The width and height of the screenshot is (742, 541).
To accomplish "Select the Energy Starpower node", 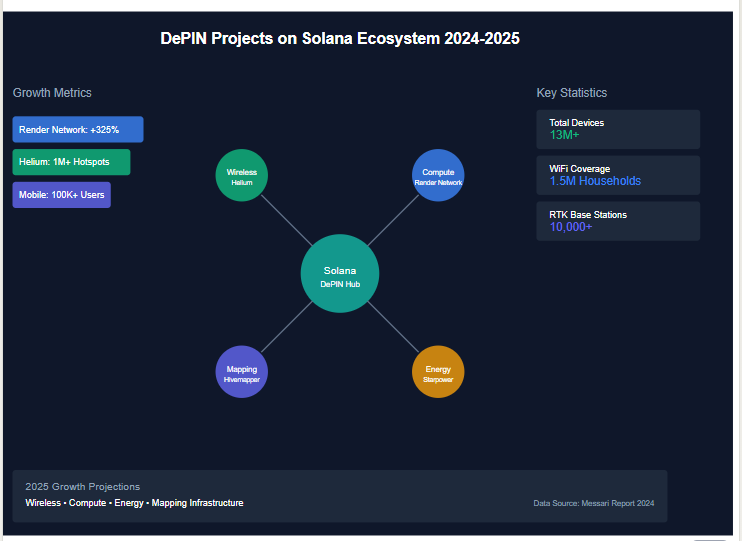I will click(438, 372).
